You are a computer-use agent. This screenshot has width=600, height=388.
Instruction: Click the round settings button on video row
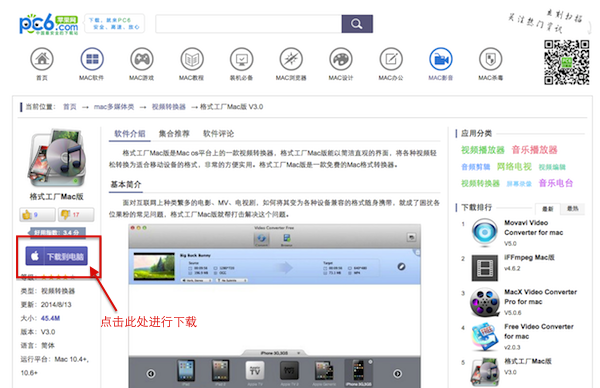[401, 267]
